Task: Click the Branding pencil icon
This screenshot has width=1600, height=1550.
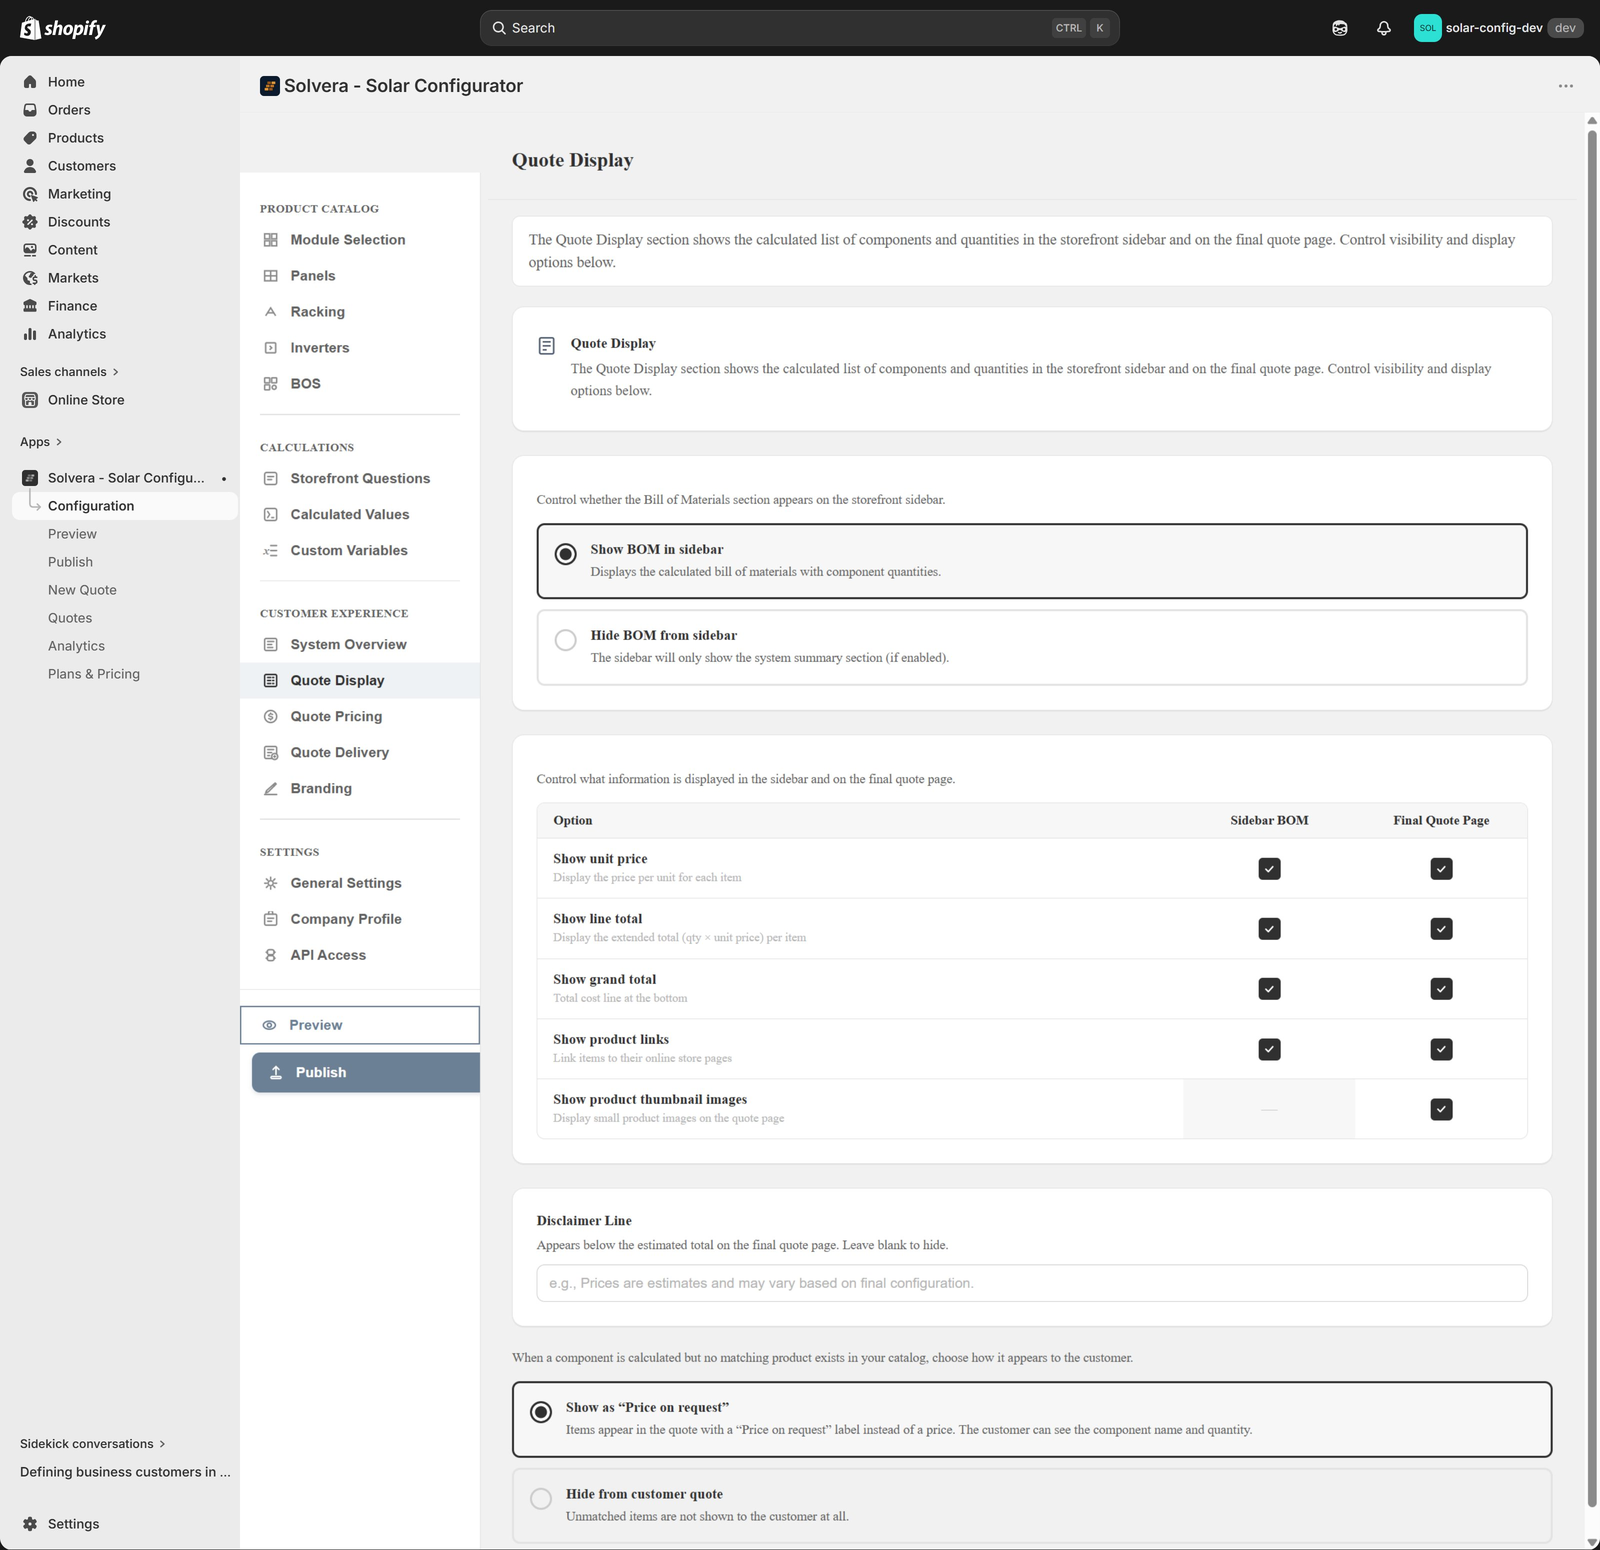Action: tap(270, 788)
